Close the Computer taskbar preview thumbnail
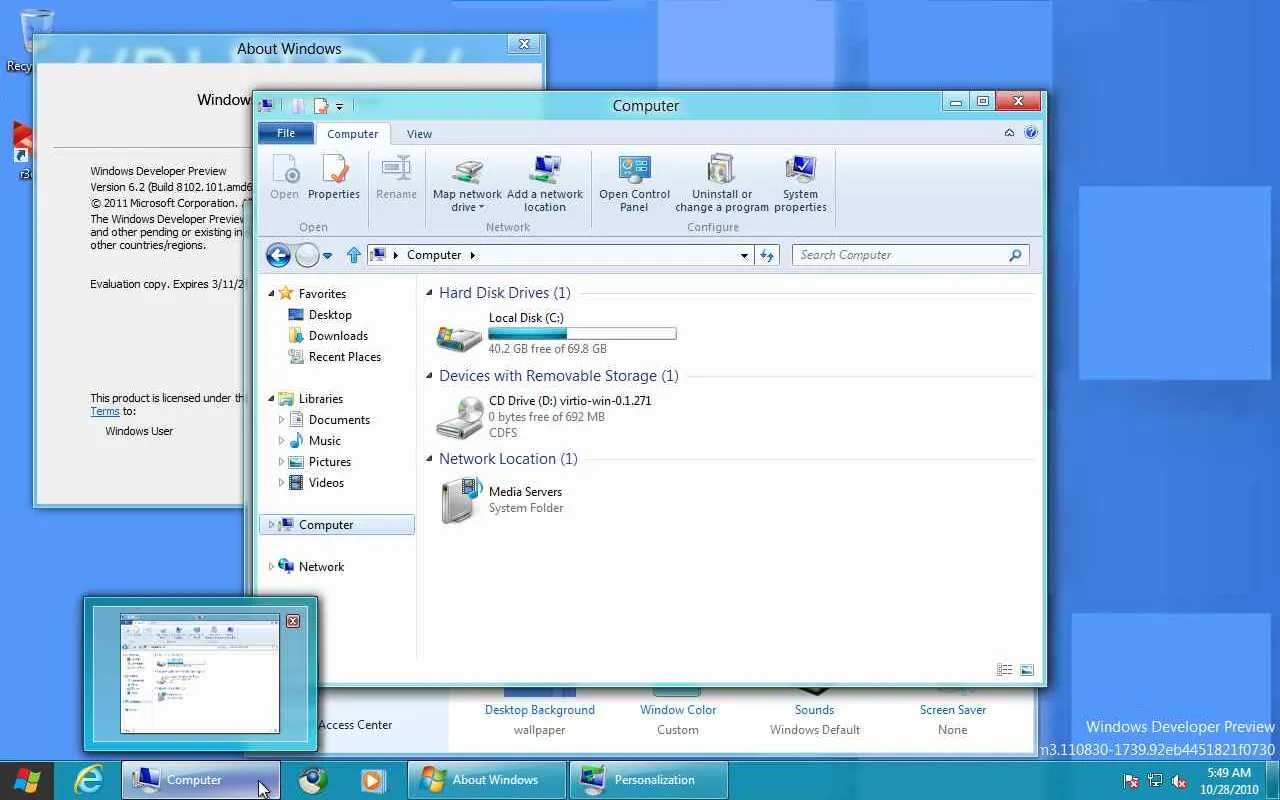 (x=293, y=621)
